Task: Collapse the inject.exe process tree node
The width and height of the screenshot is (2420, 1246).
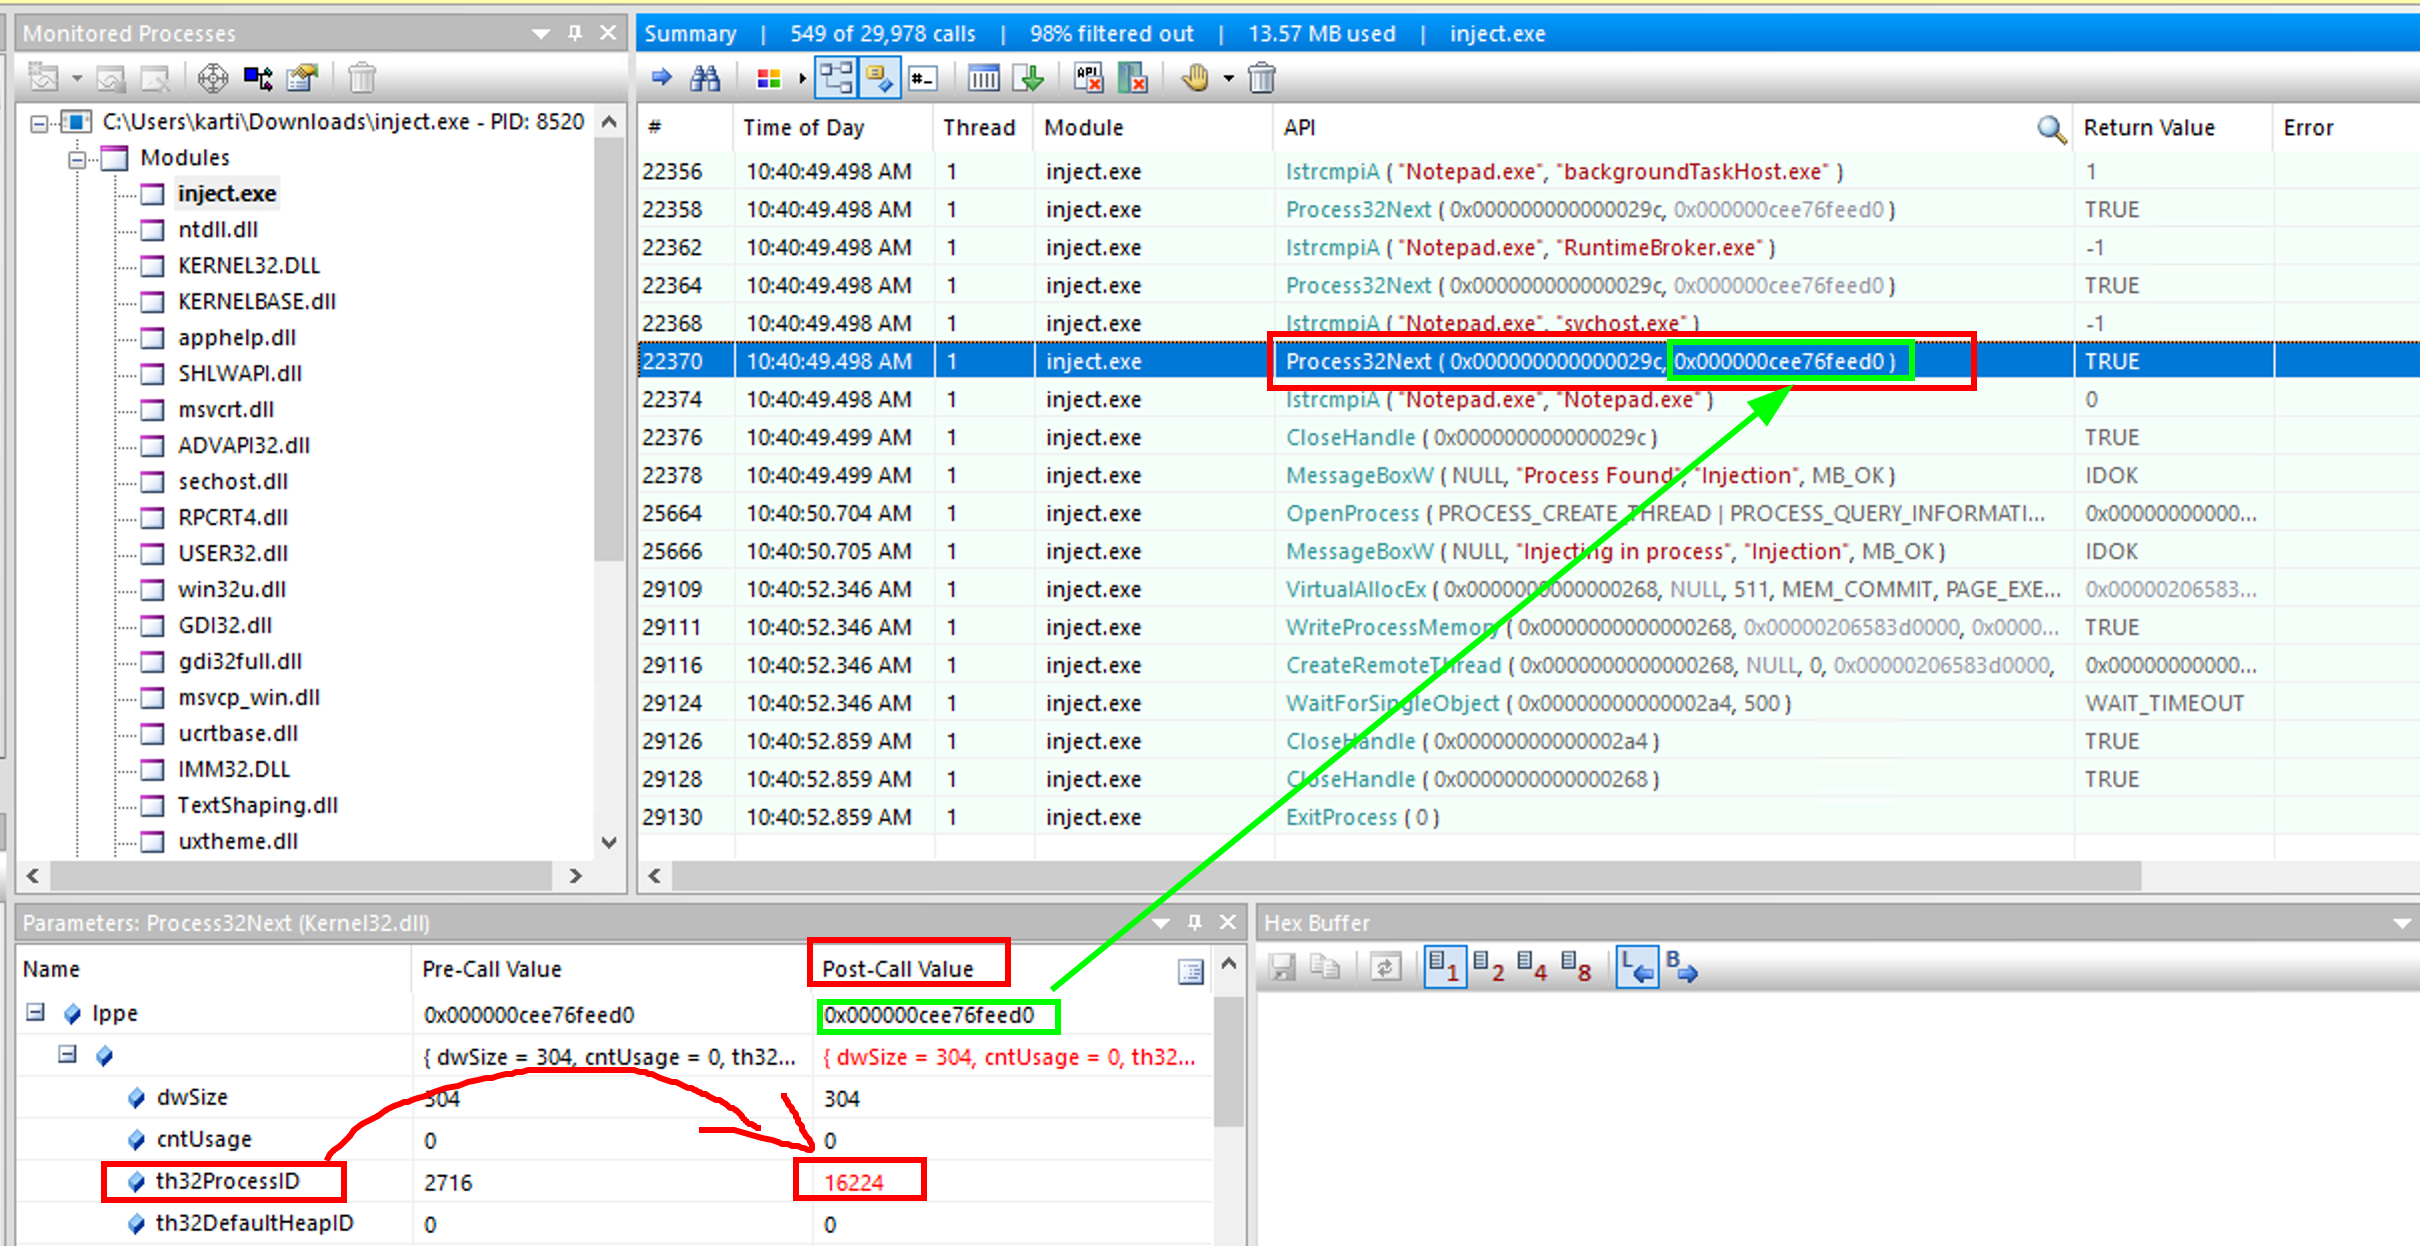Action: point(39,123)
